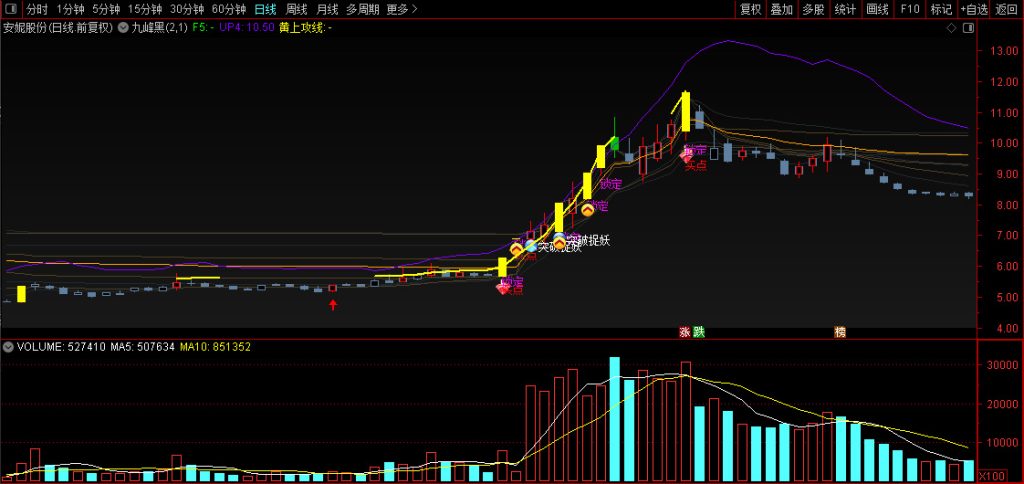
Task: Click the diamond icon at chart top-right
Action: click(x=950, y=28)
